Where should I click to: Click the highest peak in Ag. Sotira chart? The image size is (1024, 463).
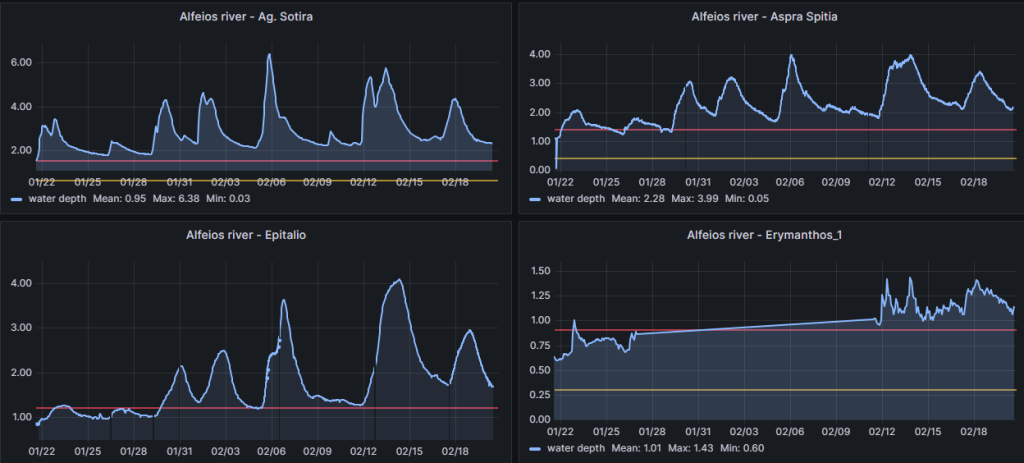click(269, 55)
